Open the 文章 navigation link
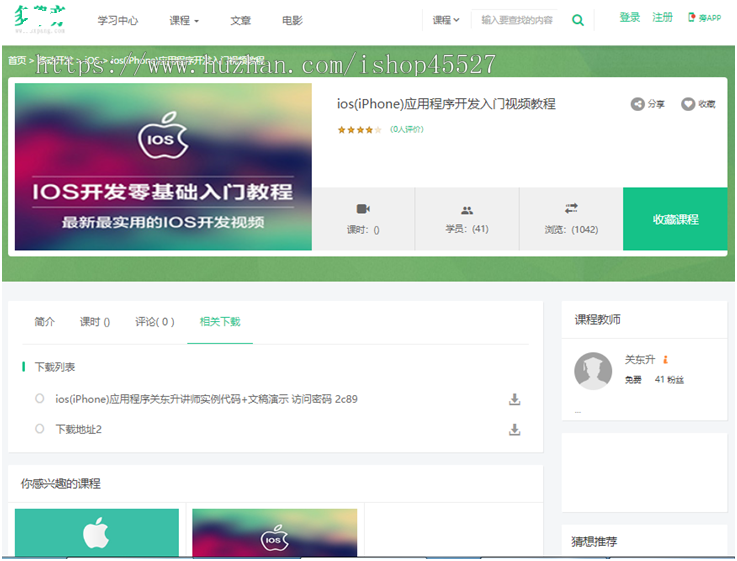Viewport: 737px width, 561px height. click(240, 21)
